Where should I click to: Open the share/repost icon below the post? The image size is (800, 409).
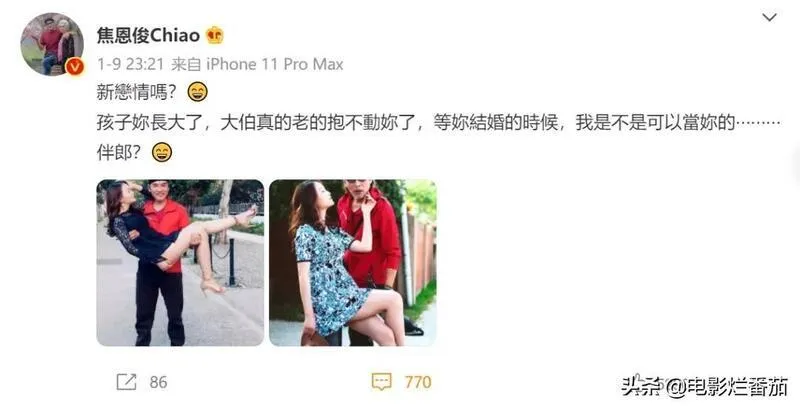(x=126, y=381)
